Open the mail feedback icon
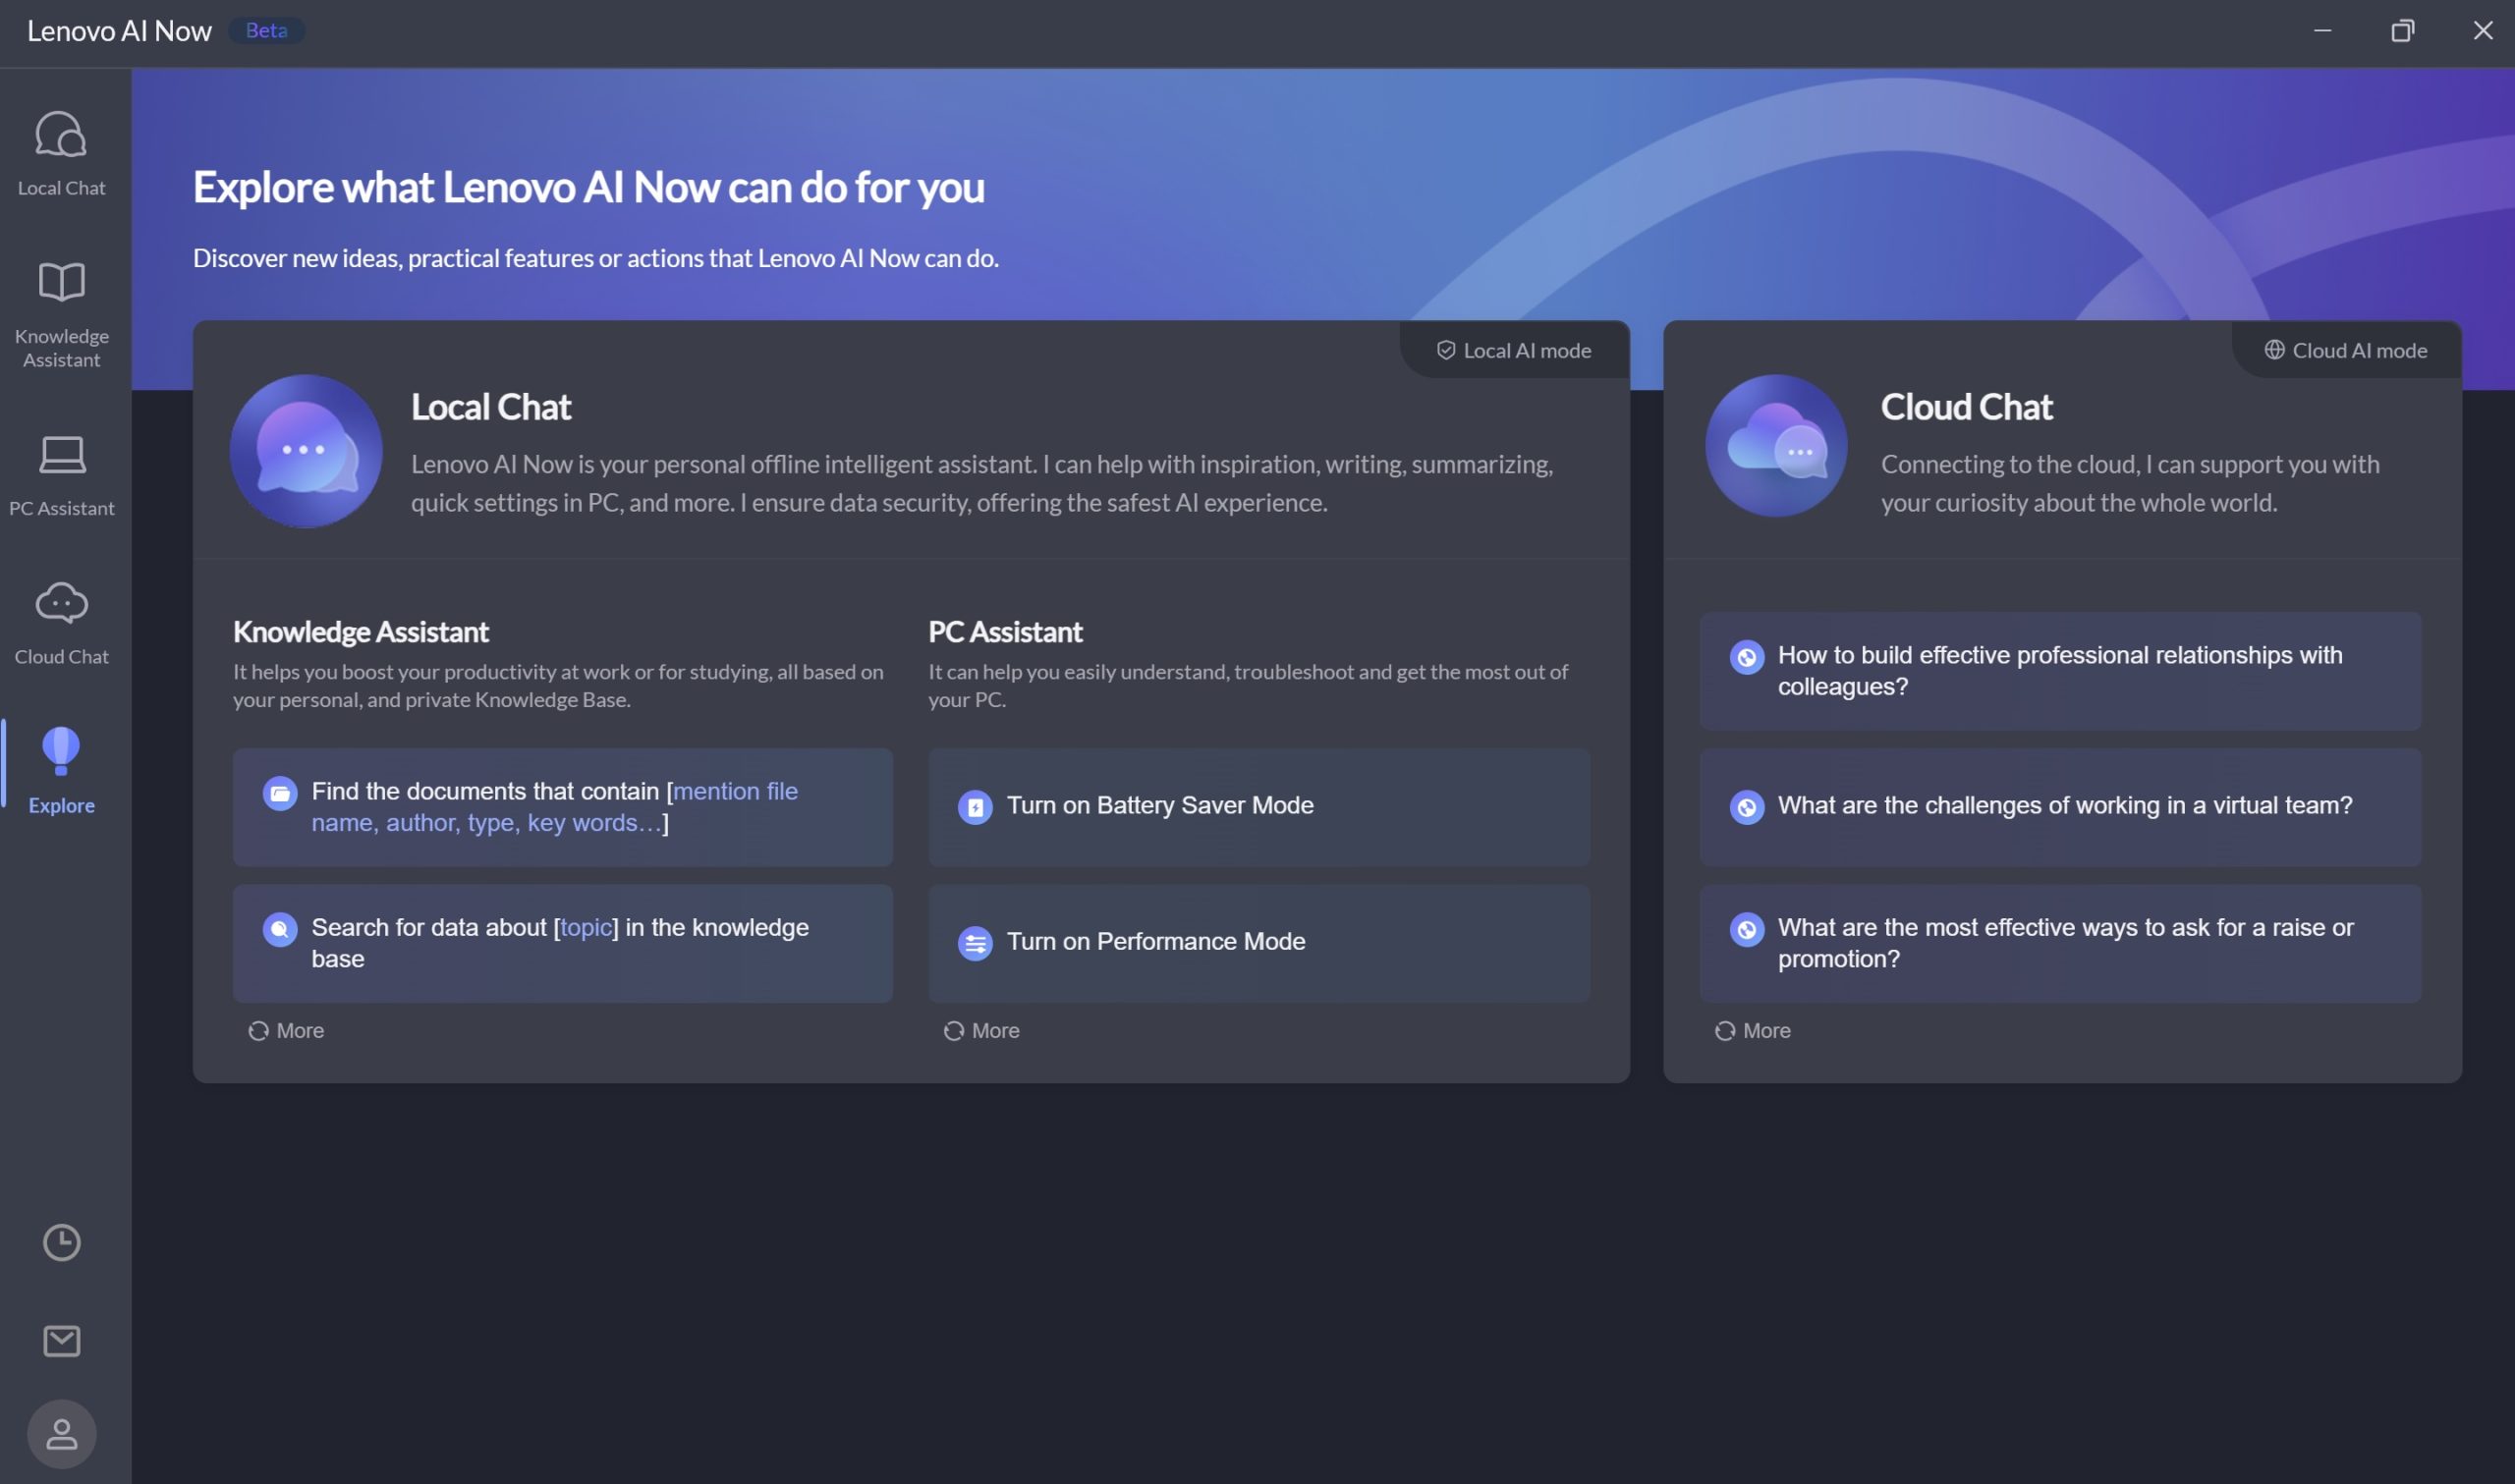 pyautogui.click(x=61, y=1340)
